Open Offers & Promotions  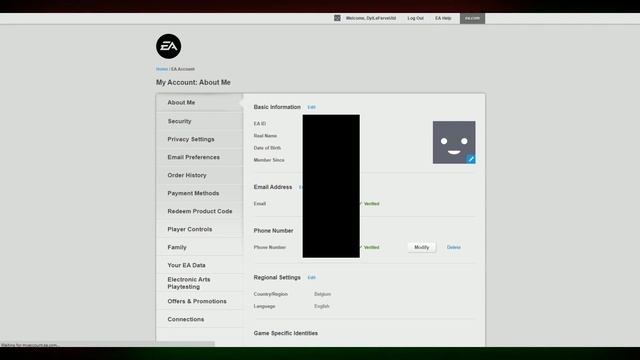point(199,301)
